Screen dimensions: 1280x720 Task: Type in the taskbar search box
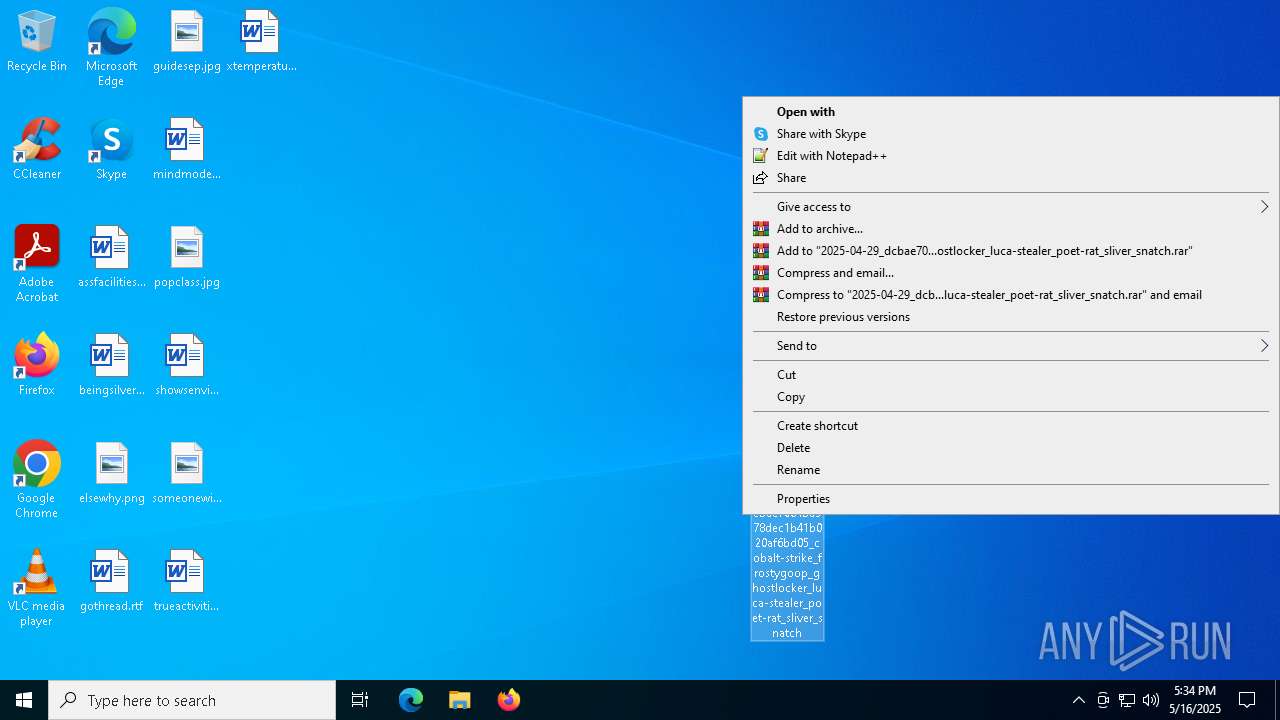point(192,700)
